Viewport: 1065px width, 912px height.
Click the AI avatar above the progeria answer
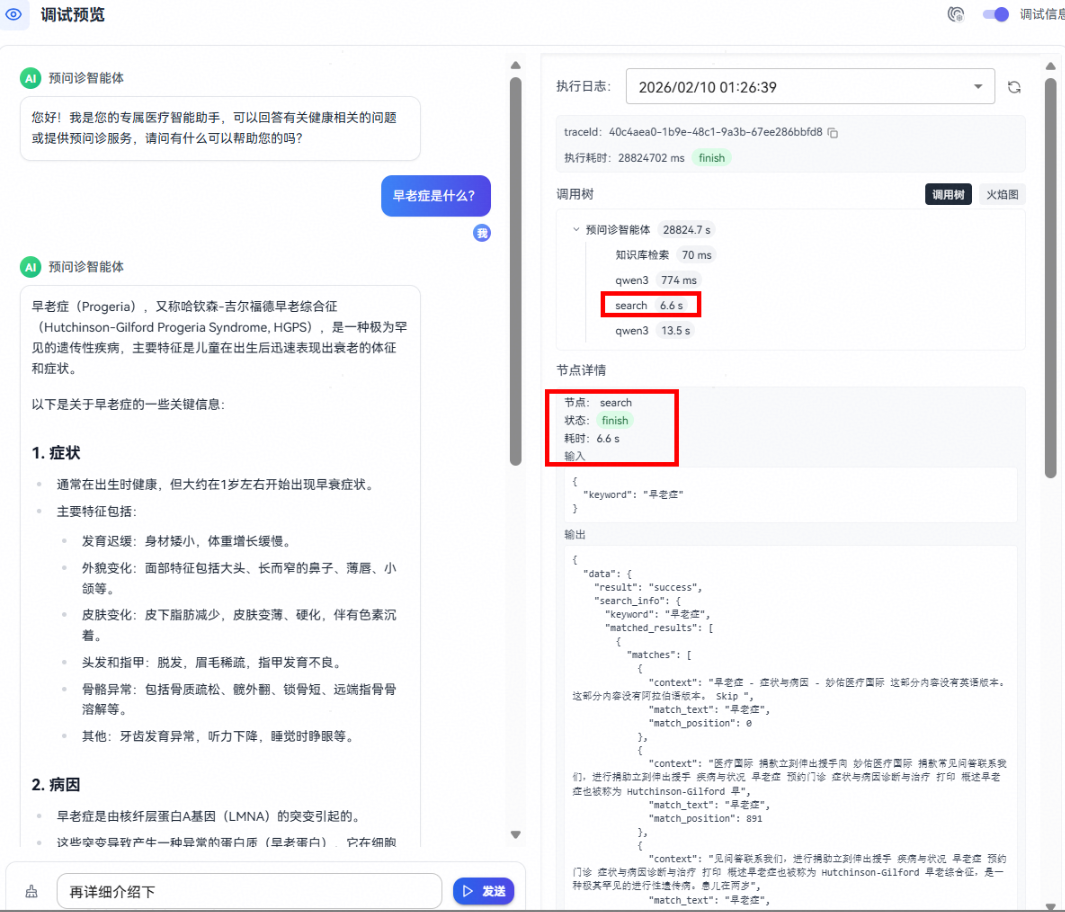31,267
